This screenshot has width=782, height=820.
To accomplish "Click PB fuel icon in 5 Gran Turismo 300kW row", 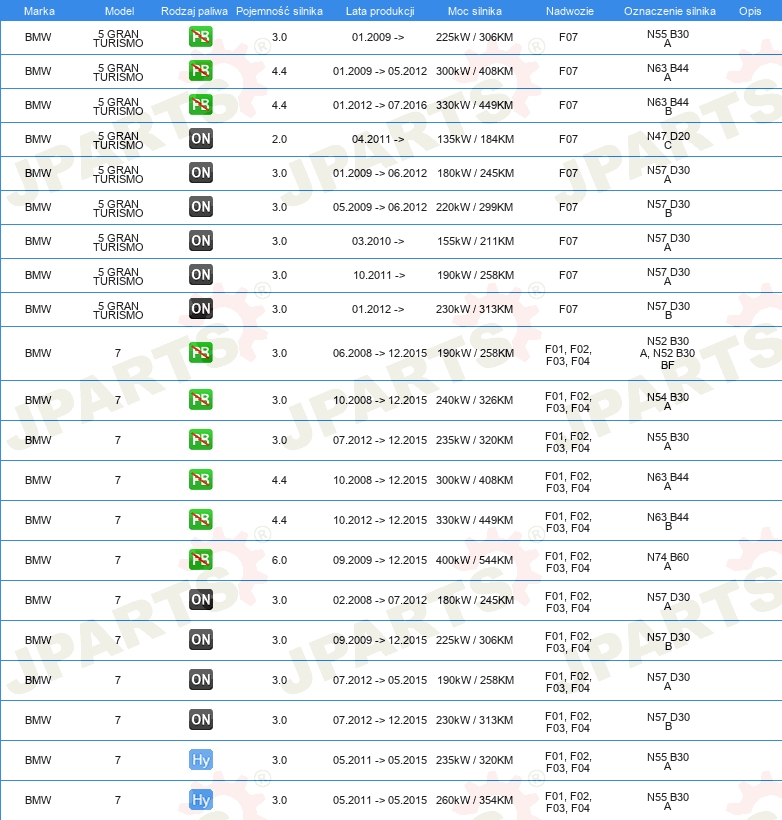I will (201, 71).
